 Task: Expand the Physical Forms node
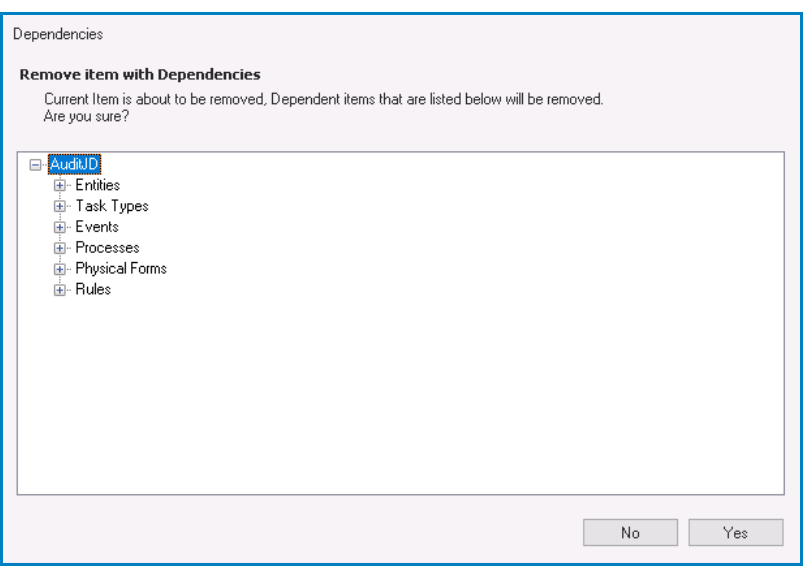[x=60, y=269]
